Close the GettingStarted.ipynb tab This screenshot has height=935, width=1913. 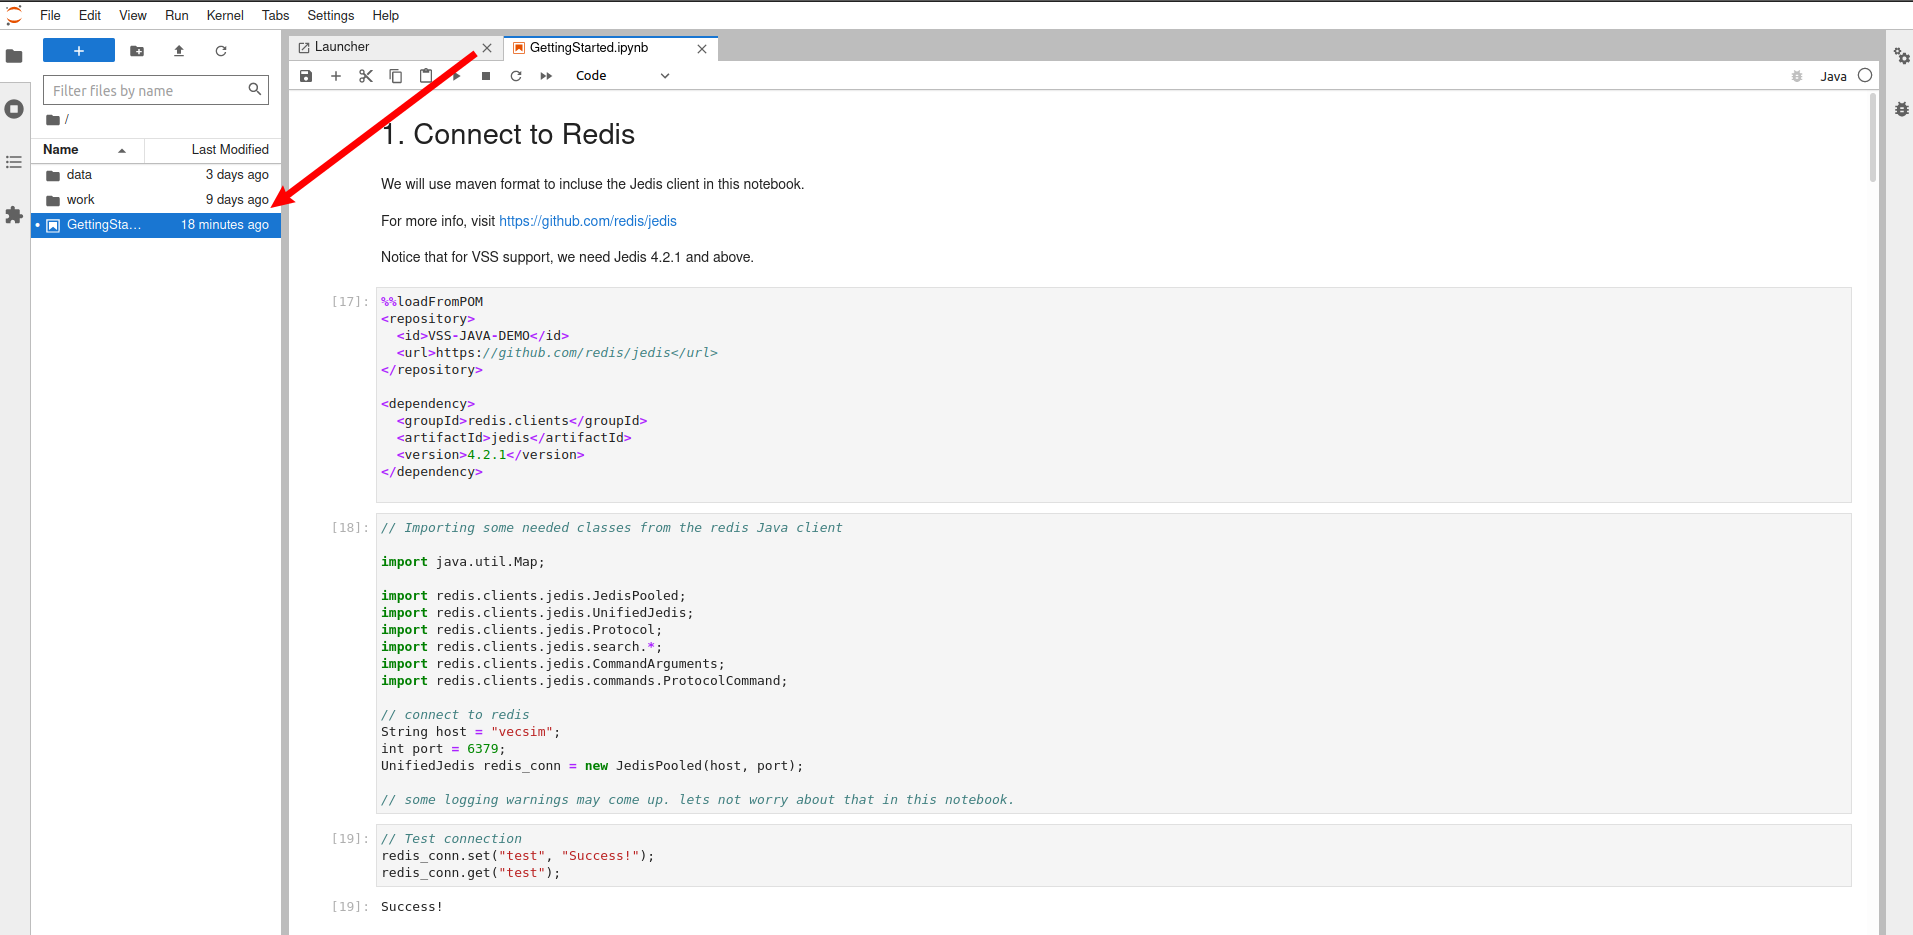tap(702, 49)
